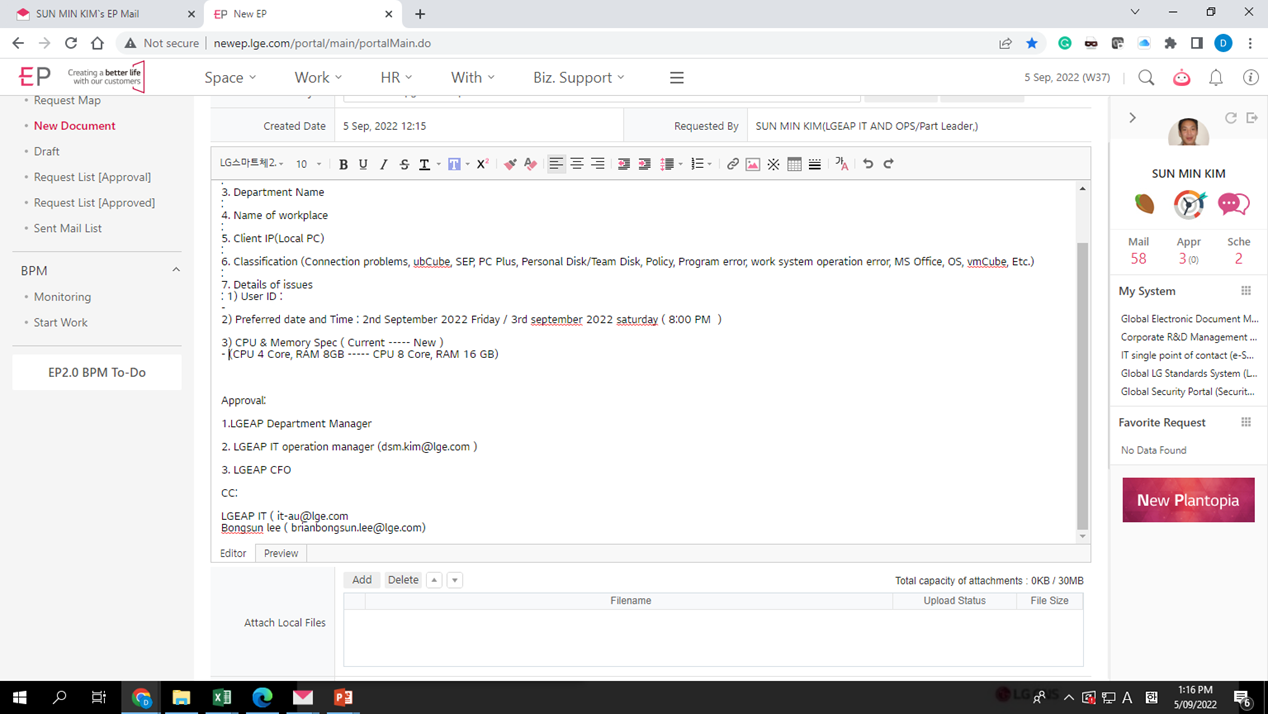This screenshot has width=1268, height=714.
Task: Click the information icon in header
Action: 1250,77
